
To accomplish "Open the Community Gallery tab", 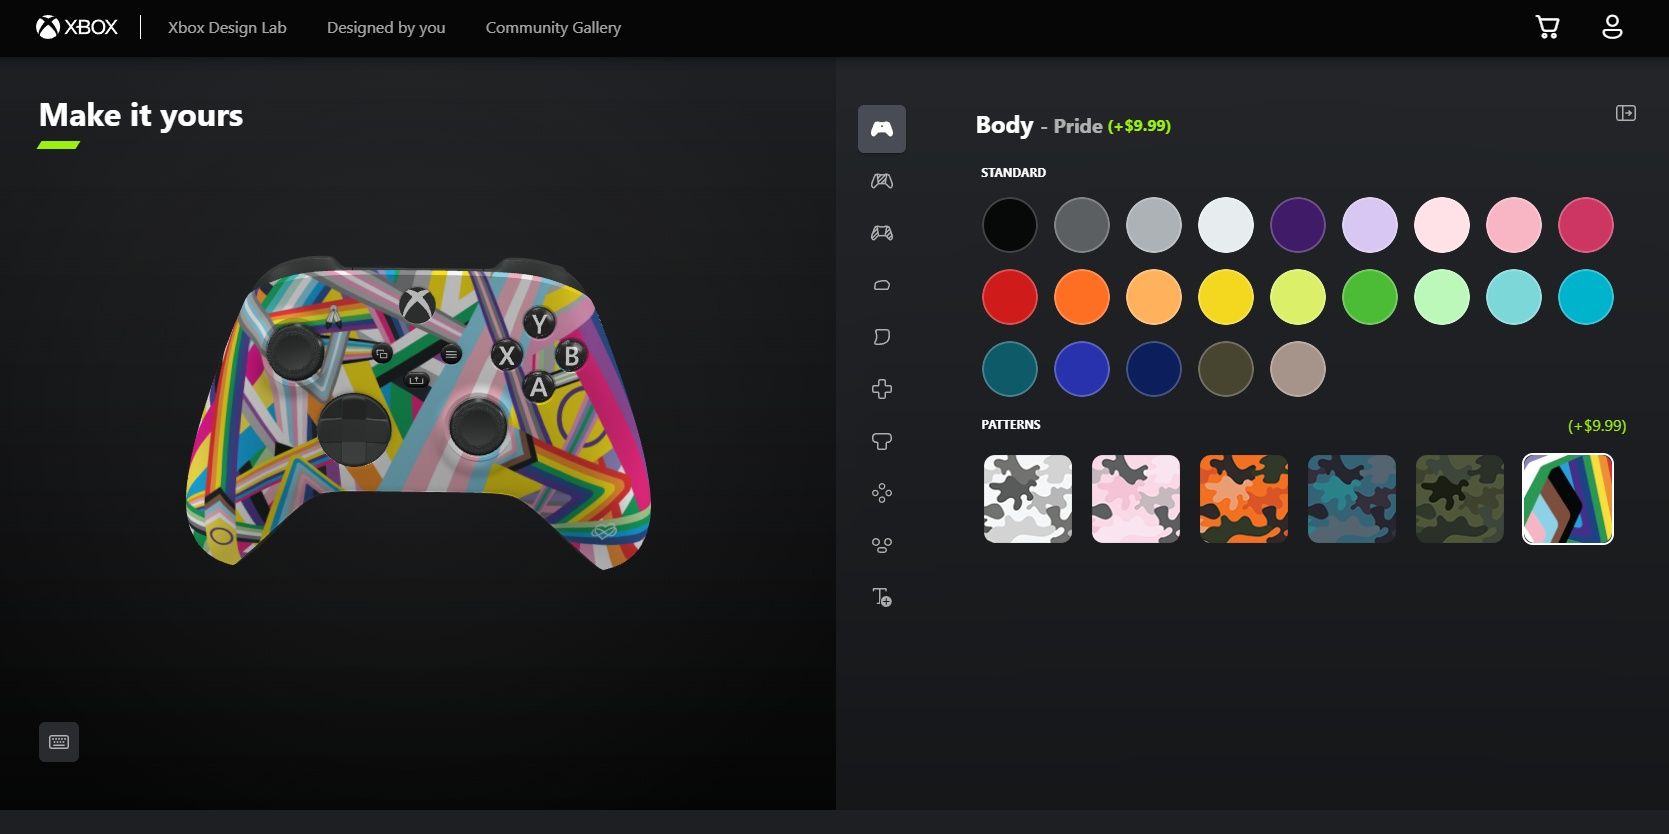I will 553,27.
